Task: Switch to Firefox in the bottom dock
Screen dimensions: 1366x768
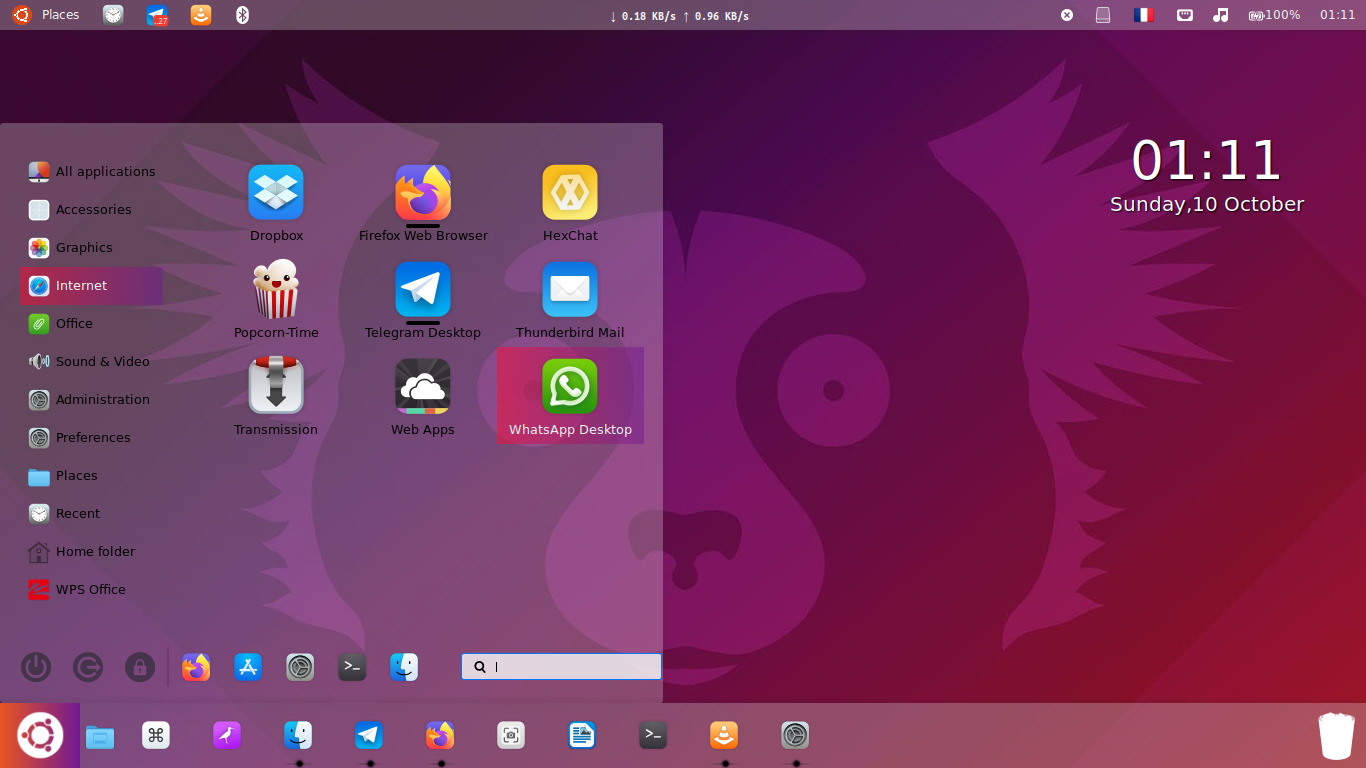Action: point(440,736)
